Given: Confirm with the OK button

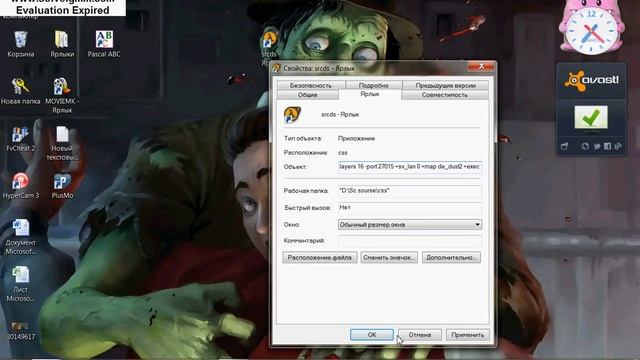Looking at the screenshot, I should 372,335.
